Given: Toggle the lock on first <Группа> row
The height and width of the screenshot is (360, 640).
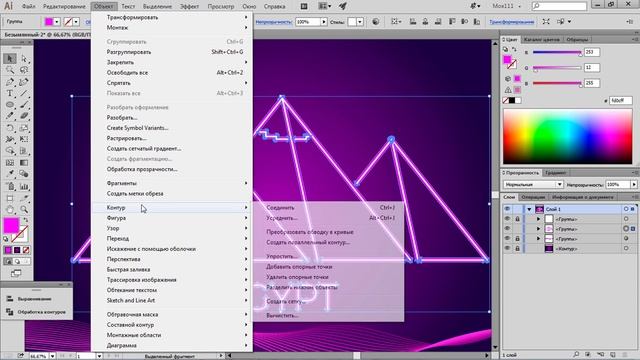Looking at the screenshot, I should point(518,219).
